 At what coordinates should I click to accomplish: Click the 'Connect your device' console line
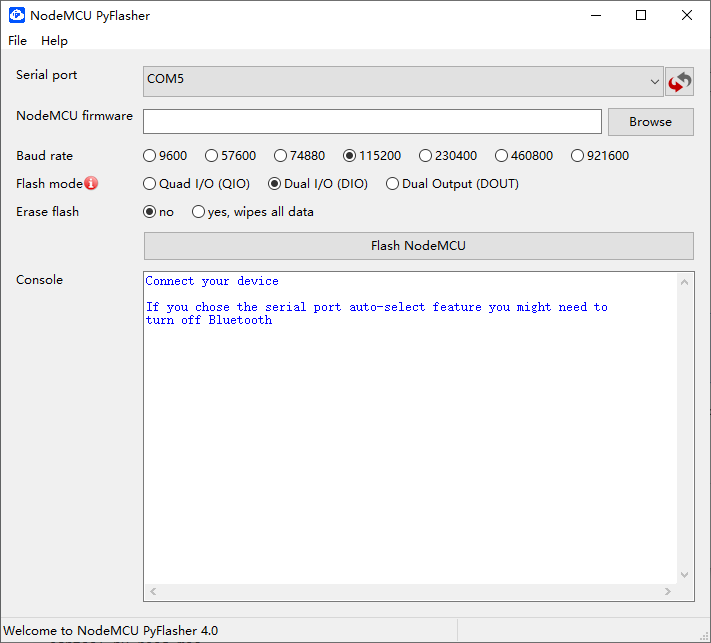tap(212, 281)
